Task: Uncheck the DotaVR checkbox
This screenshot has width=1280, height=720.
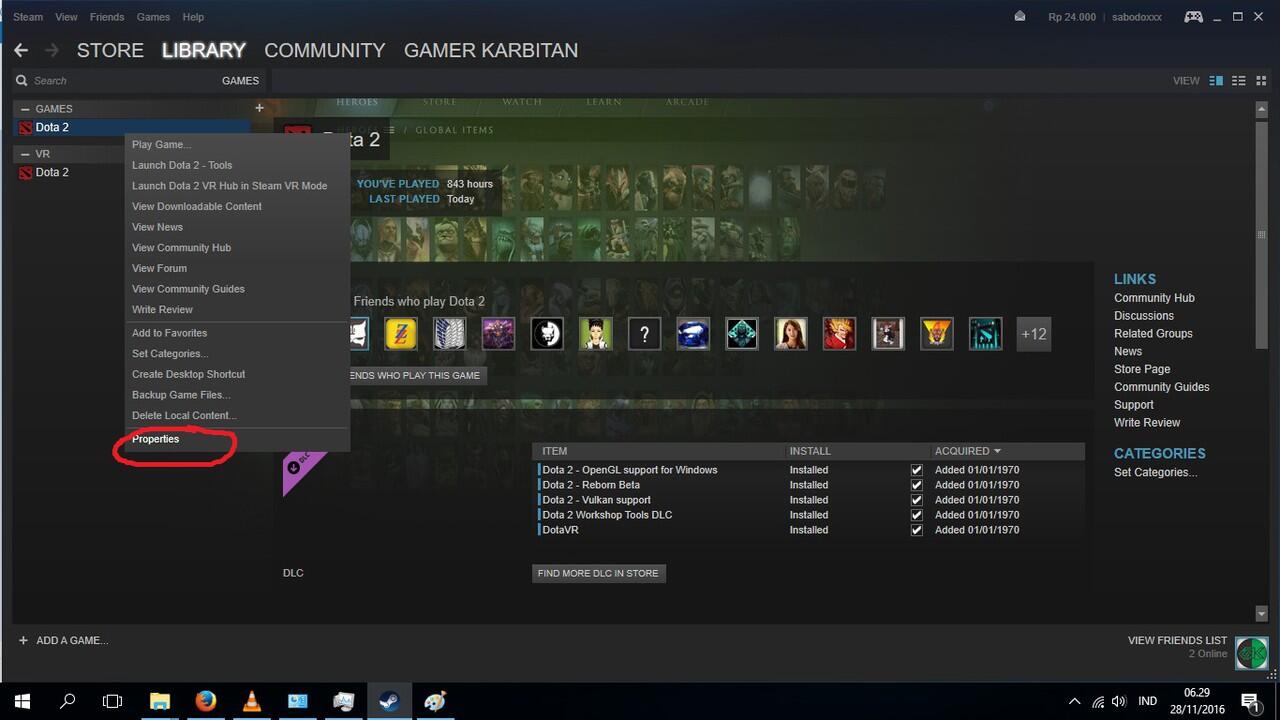Action: 917,530
